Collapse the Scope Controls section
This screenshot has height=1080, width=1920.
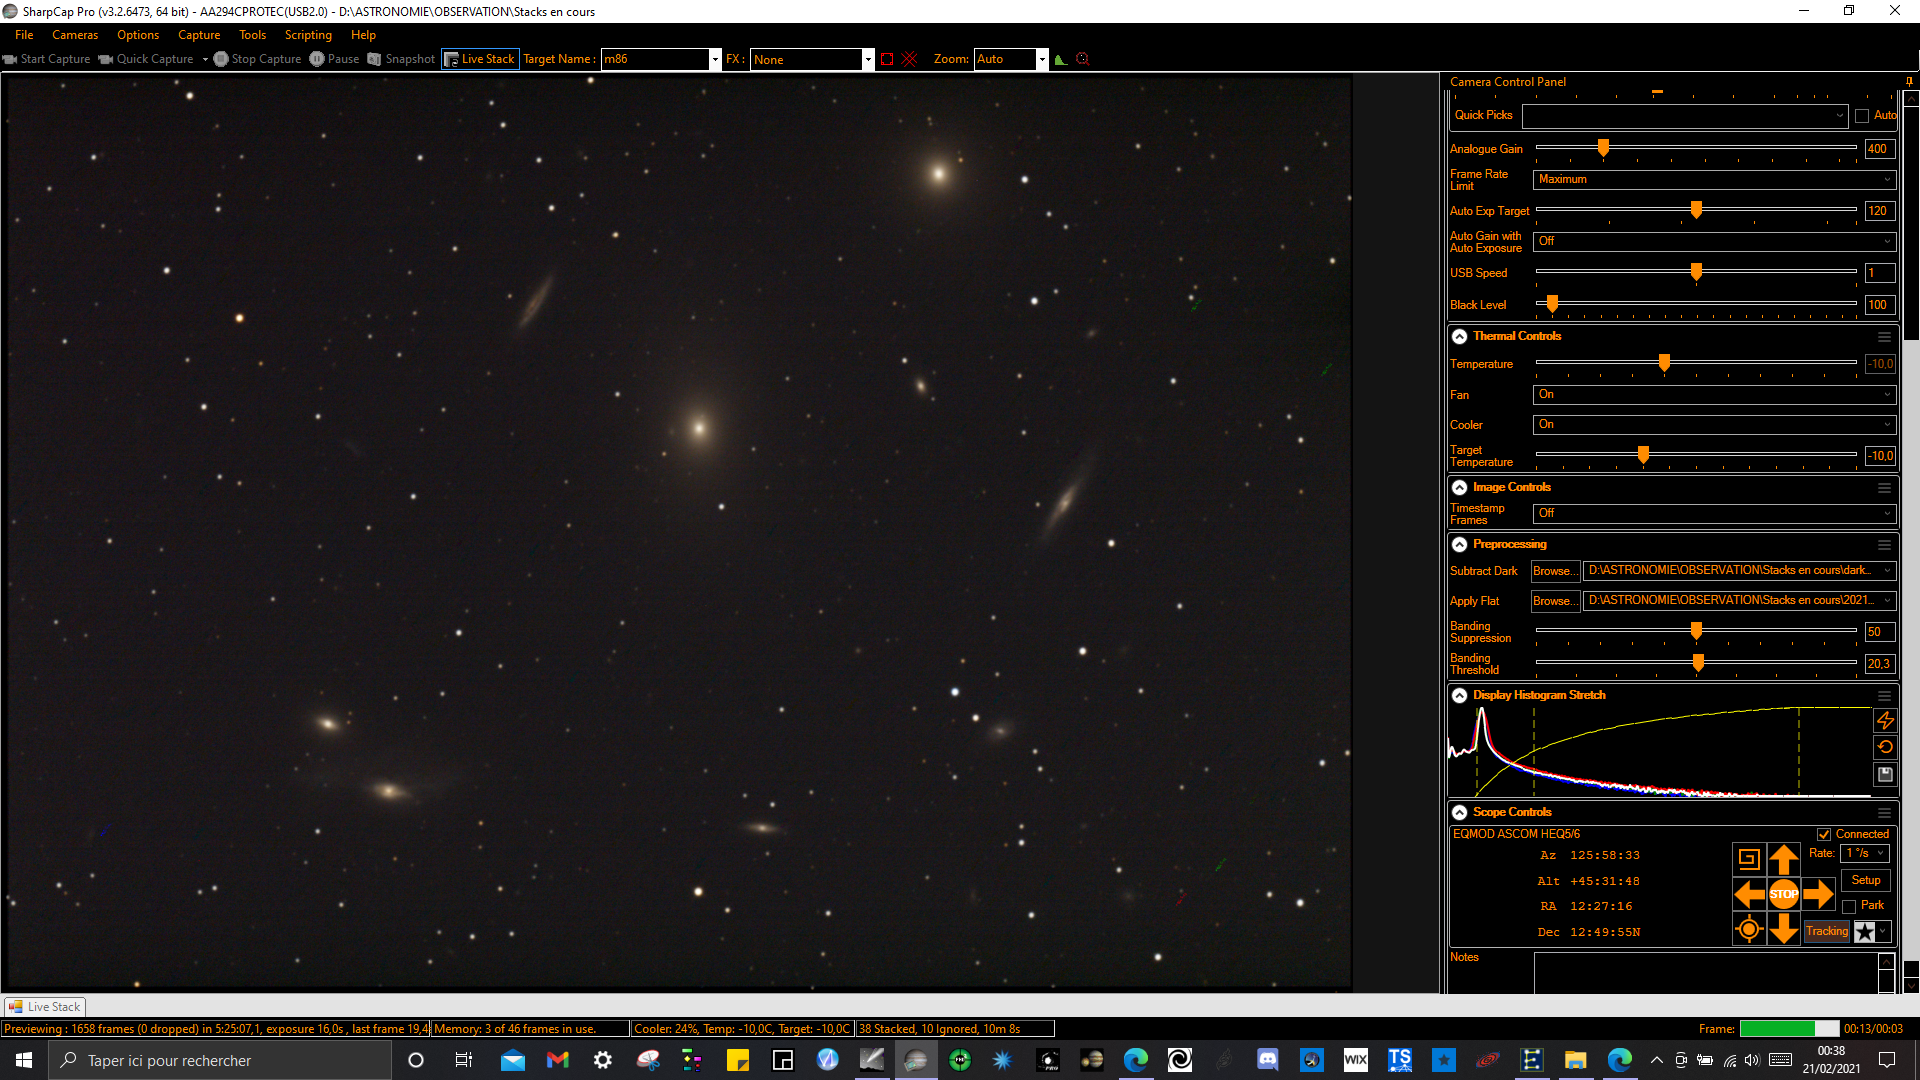point(1460,813)
